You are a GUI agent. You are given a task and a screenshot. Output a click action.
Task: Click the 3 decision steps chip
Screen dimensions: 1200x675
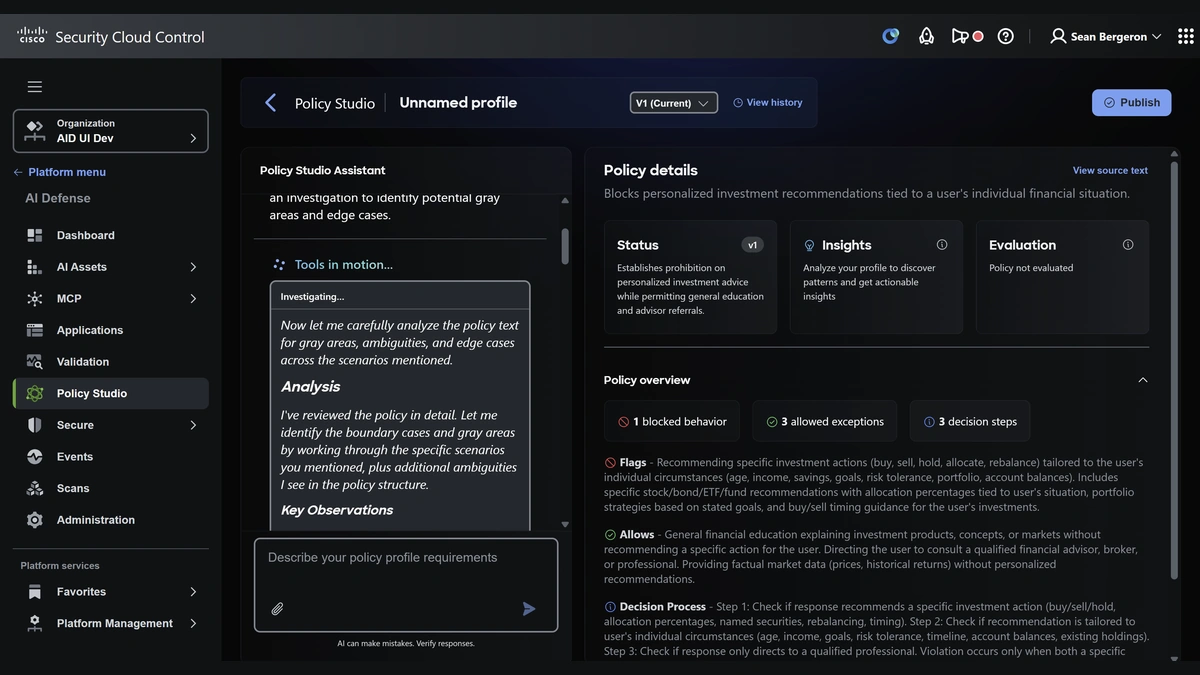[970, 421]
